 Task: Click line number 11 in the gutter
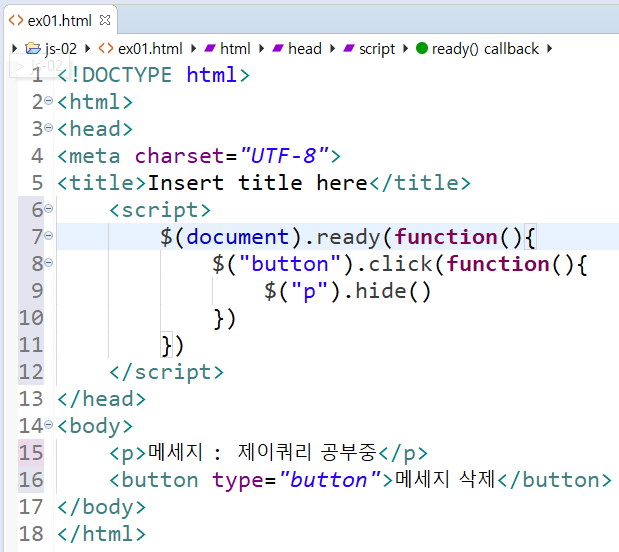[31, 345]
